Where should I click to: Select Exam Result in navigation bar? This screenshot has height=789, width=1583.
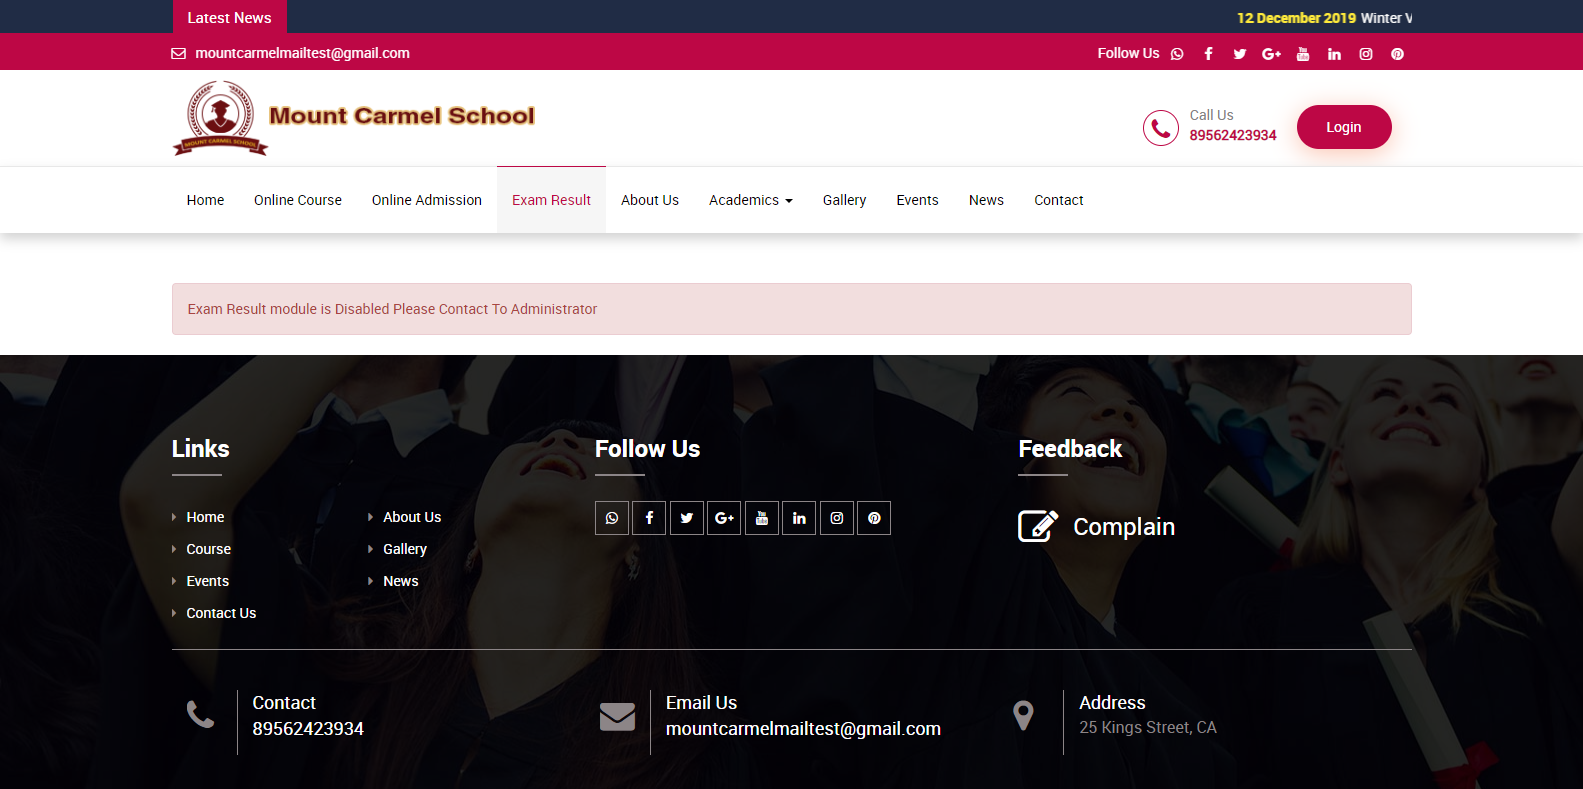[551, 200]
